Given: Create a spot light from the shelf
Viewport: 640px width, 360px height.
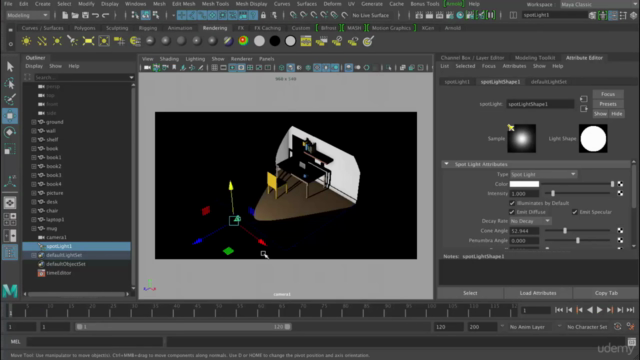Looking at the screenshot, I should click(x=73, y=41).
